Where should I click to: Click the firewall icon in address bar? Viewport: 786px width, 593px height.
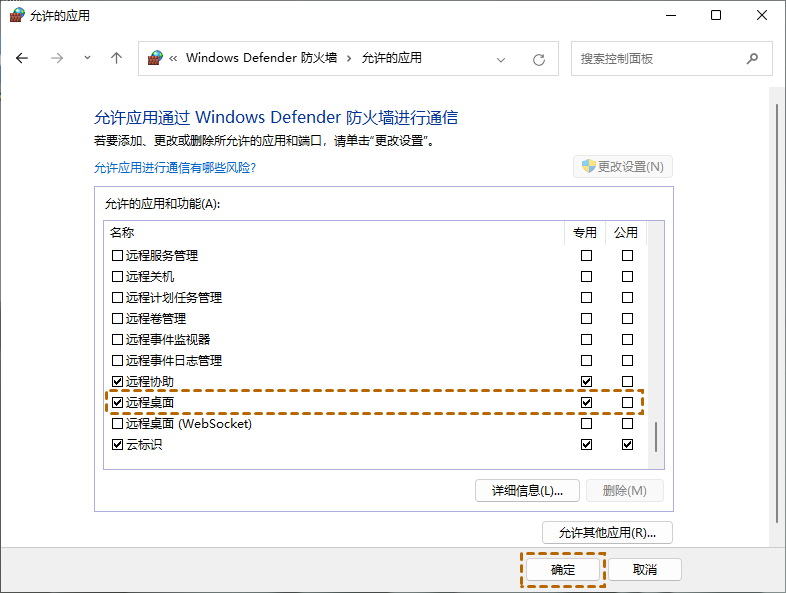click(x=155, y=58)
